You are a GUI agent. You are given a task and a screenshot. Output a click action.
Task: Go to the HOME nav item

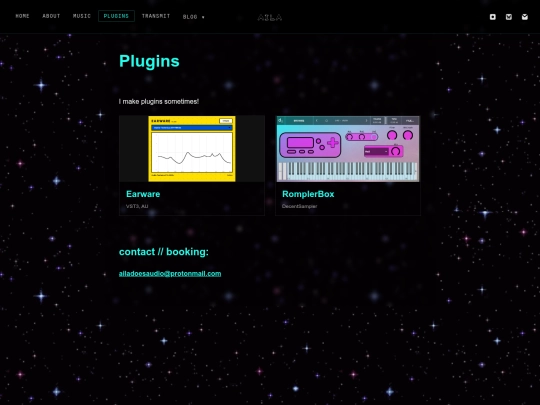tap(22, 16)
